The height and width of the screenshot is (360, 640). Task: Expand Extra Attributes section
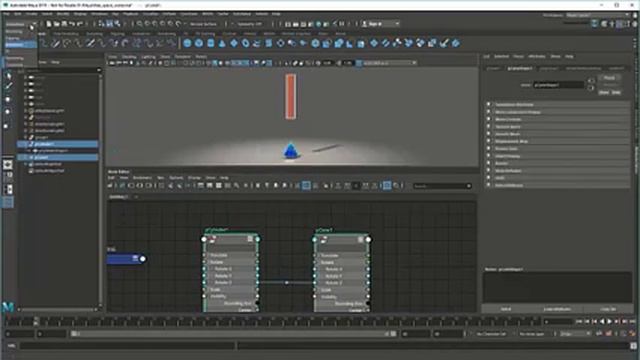(x=558, y=185)
